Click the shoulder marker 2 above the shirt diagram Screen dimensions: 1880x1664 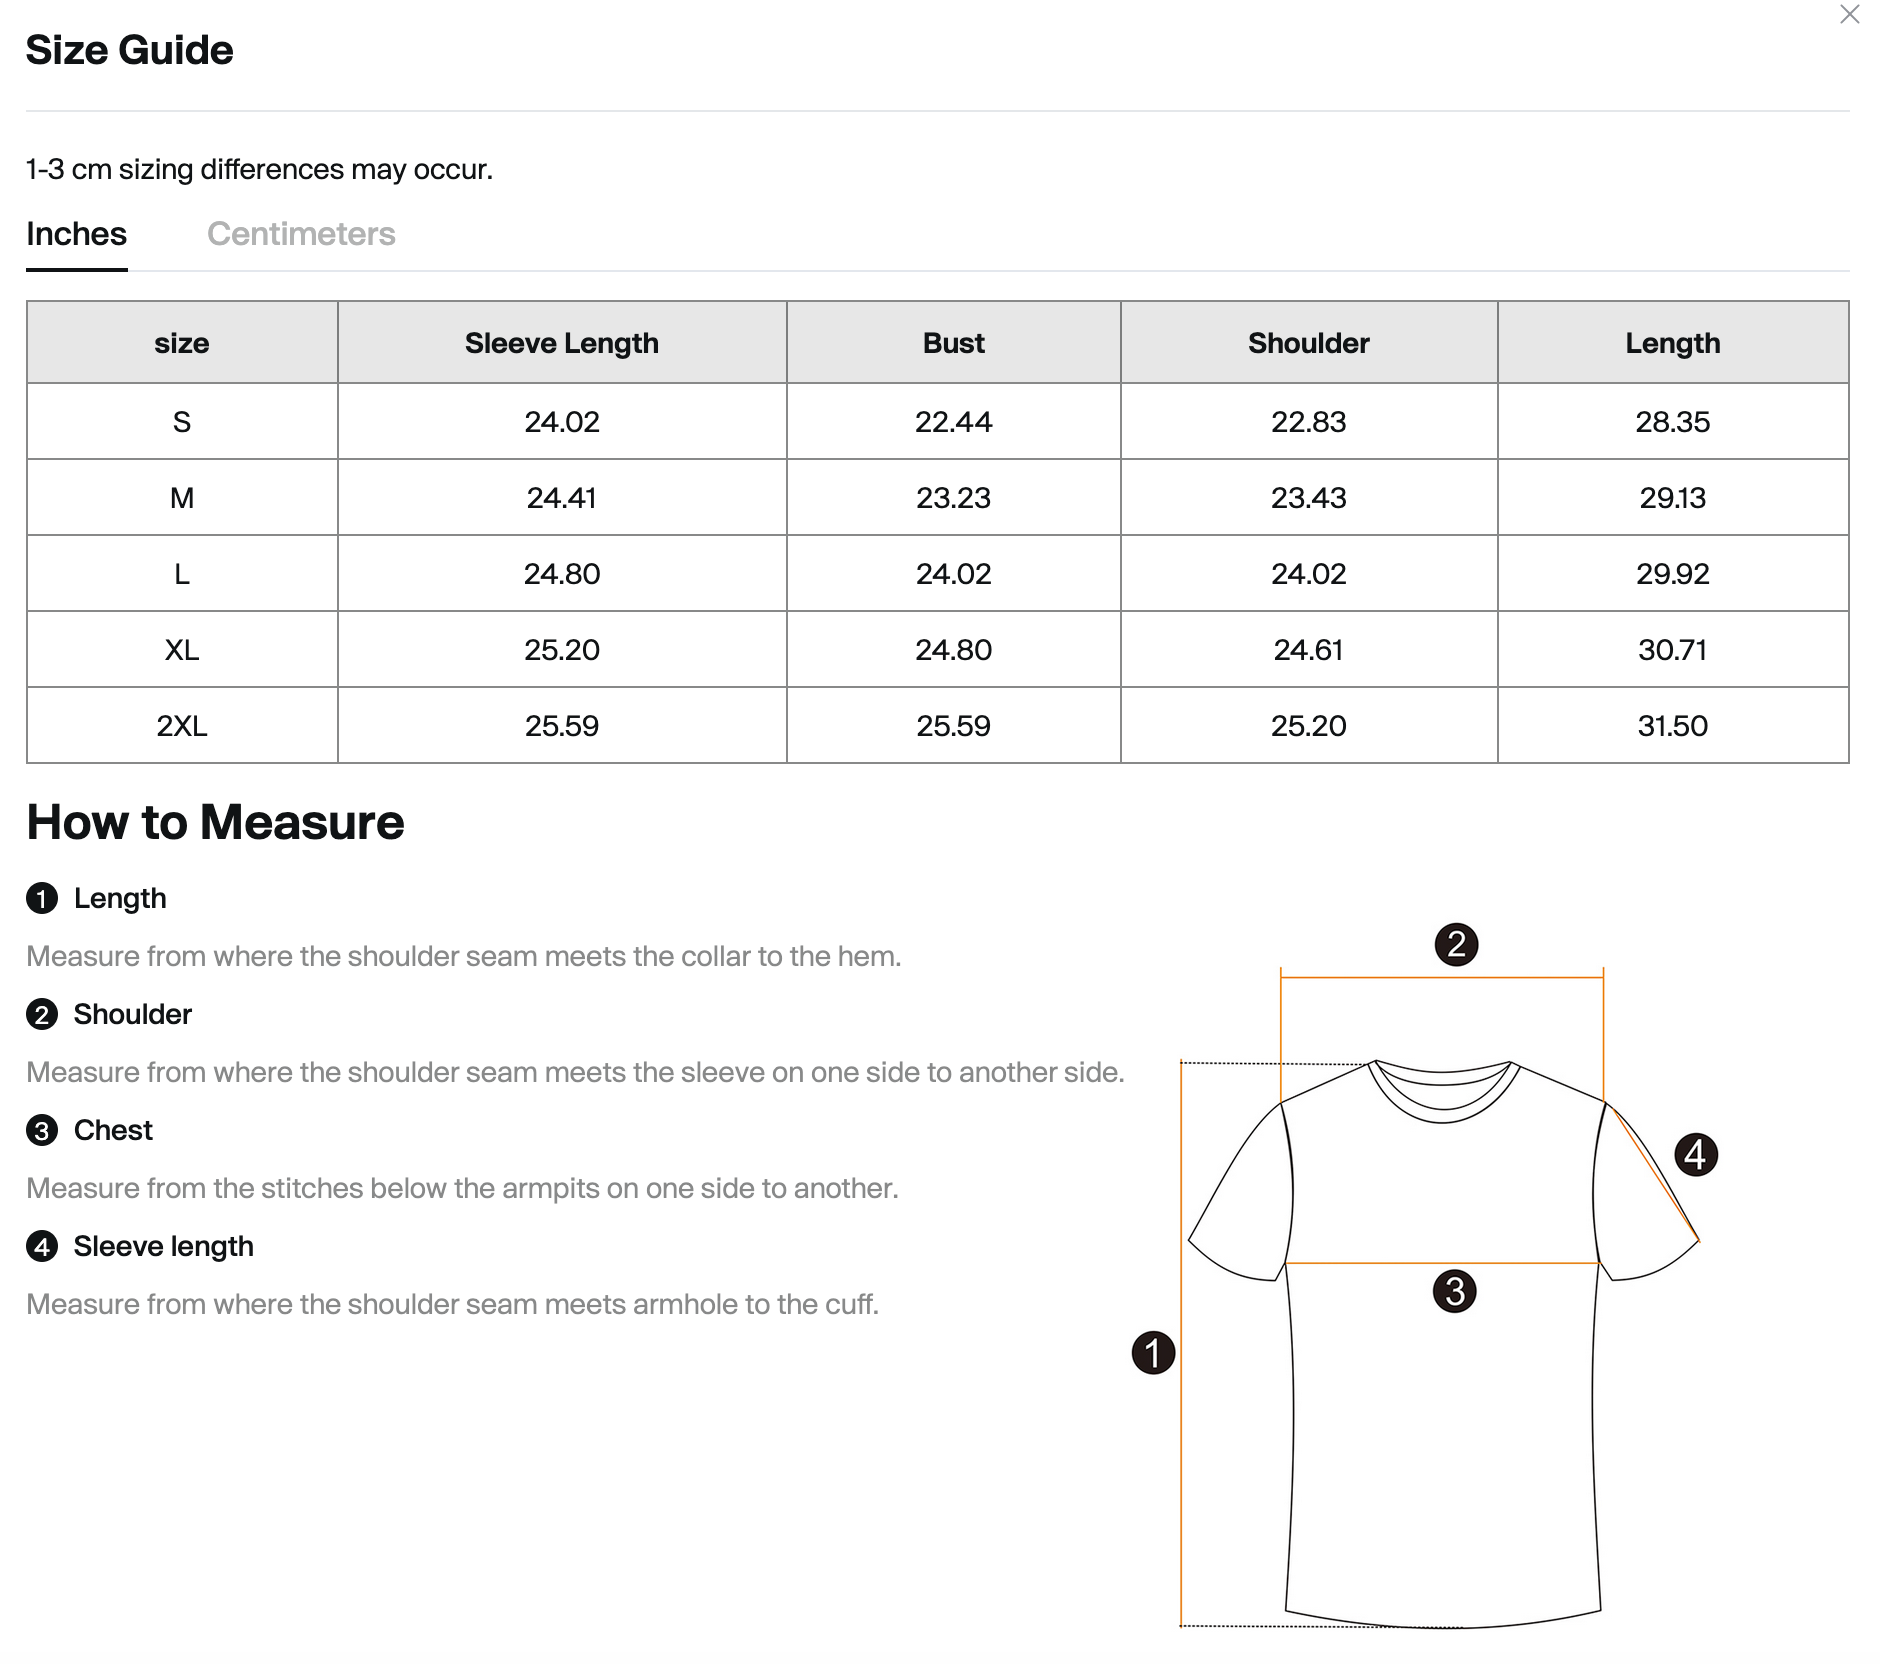[x=1456, y=944]
